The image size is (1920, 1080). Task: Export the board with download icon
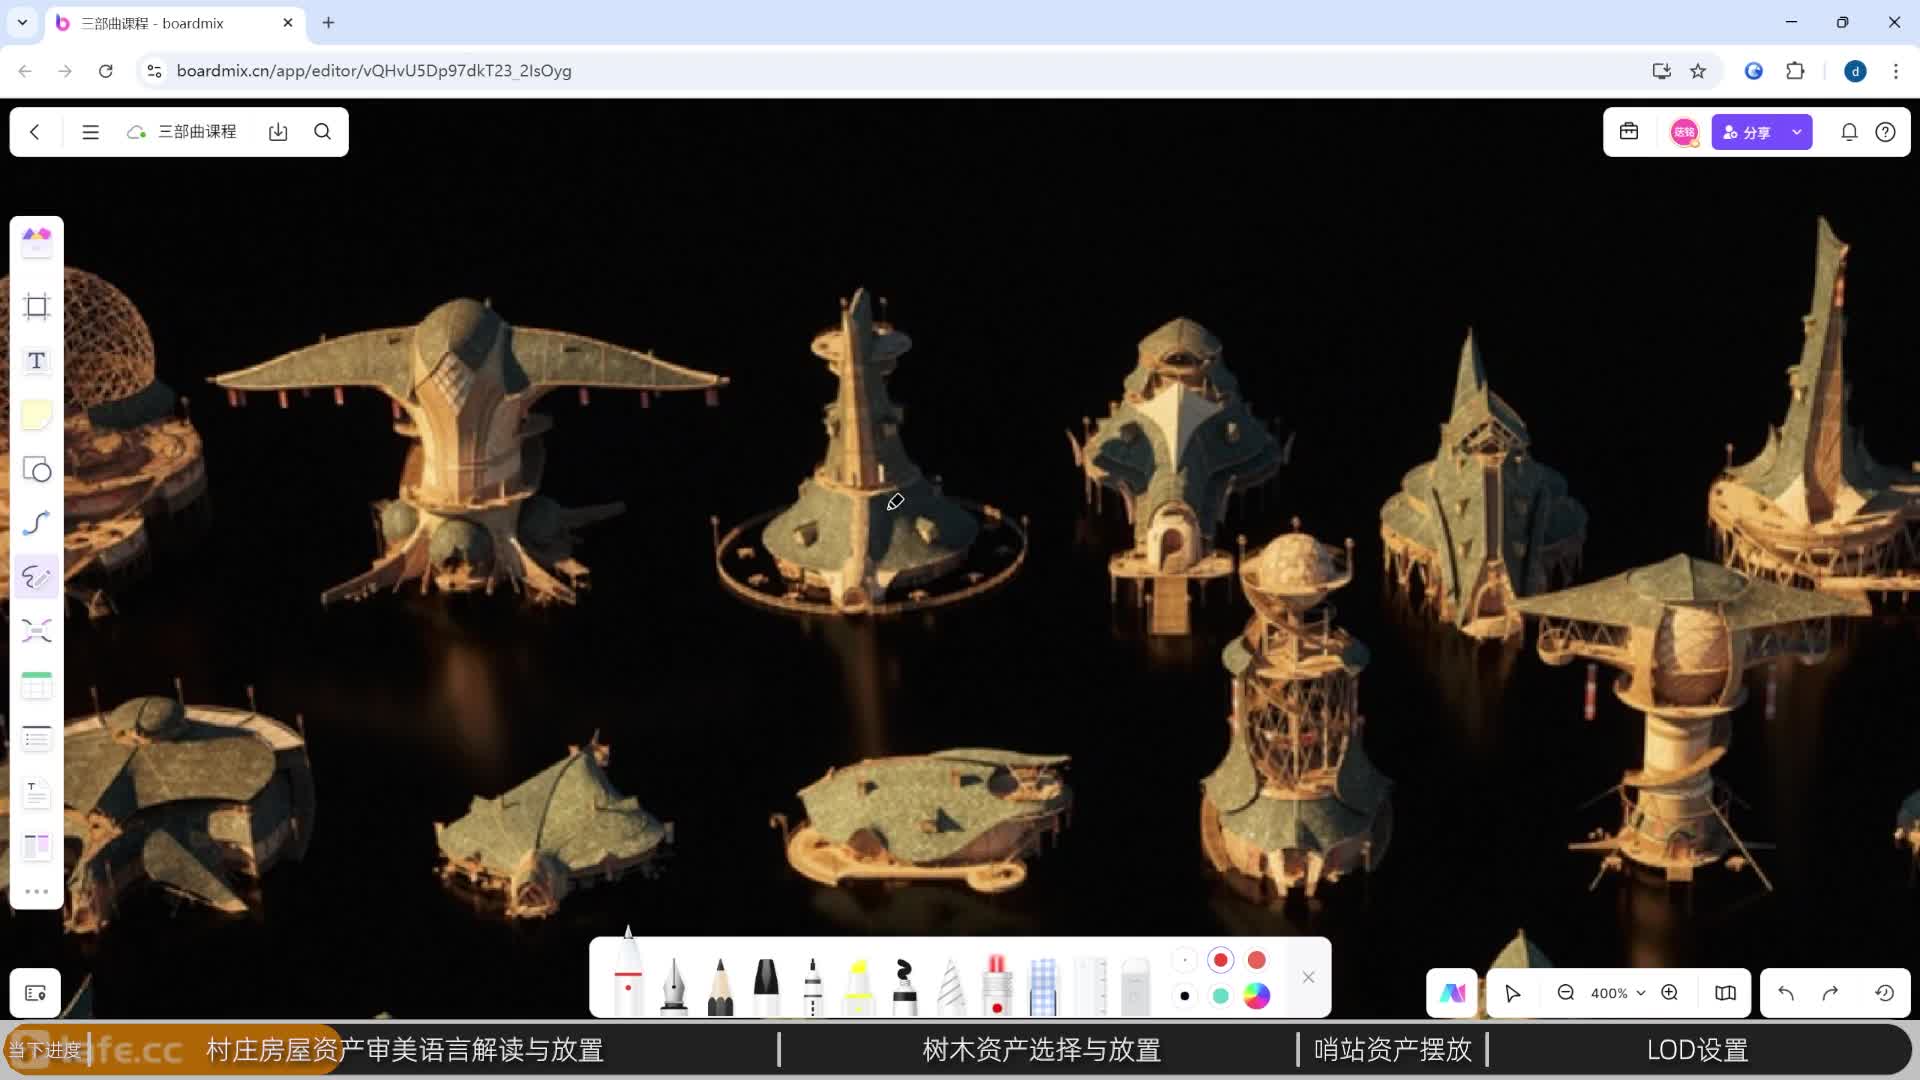point(278,132)
